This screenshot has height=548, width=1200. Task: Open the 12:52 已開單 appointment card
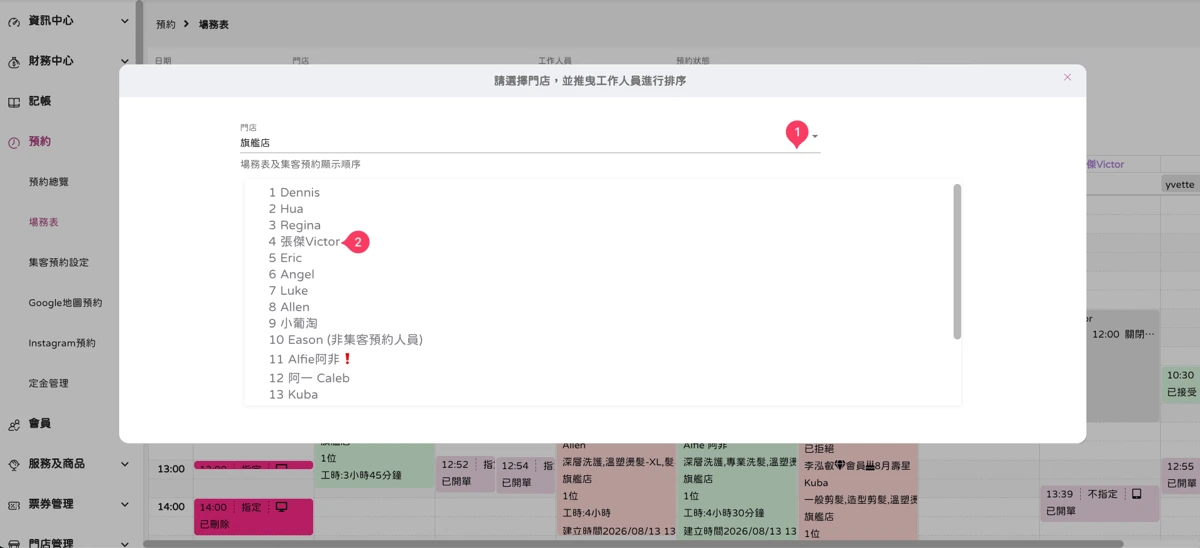click(465, 474)
